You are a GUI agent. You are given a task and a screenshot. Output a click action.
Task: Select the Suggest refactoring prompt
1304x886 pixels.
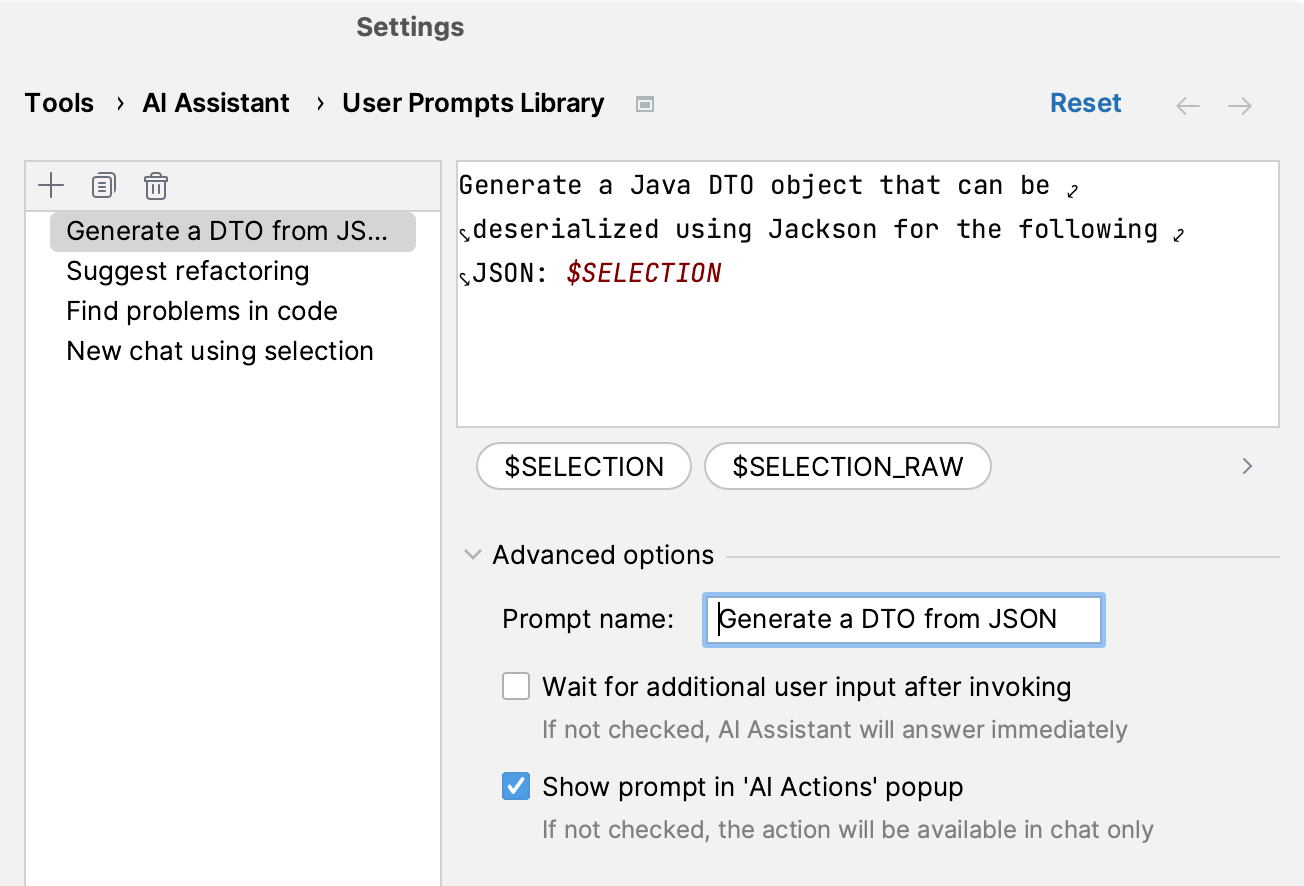click(x=187, y=271)
